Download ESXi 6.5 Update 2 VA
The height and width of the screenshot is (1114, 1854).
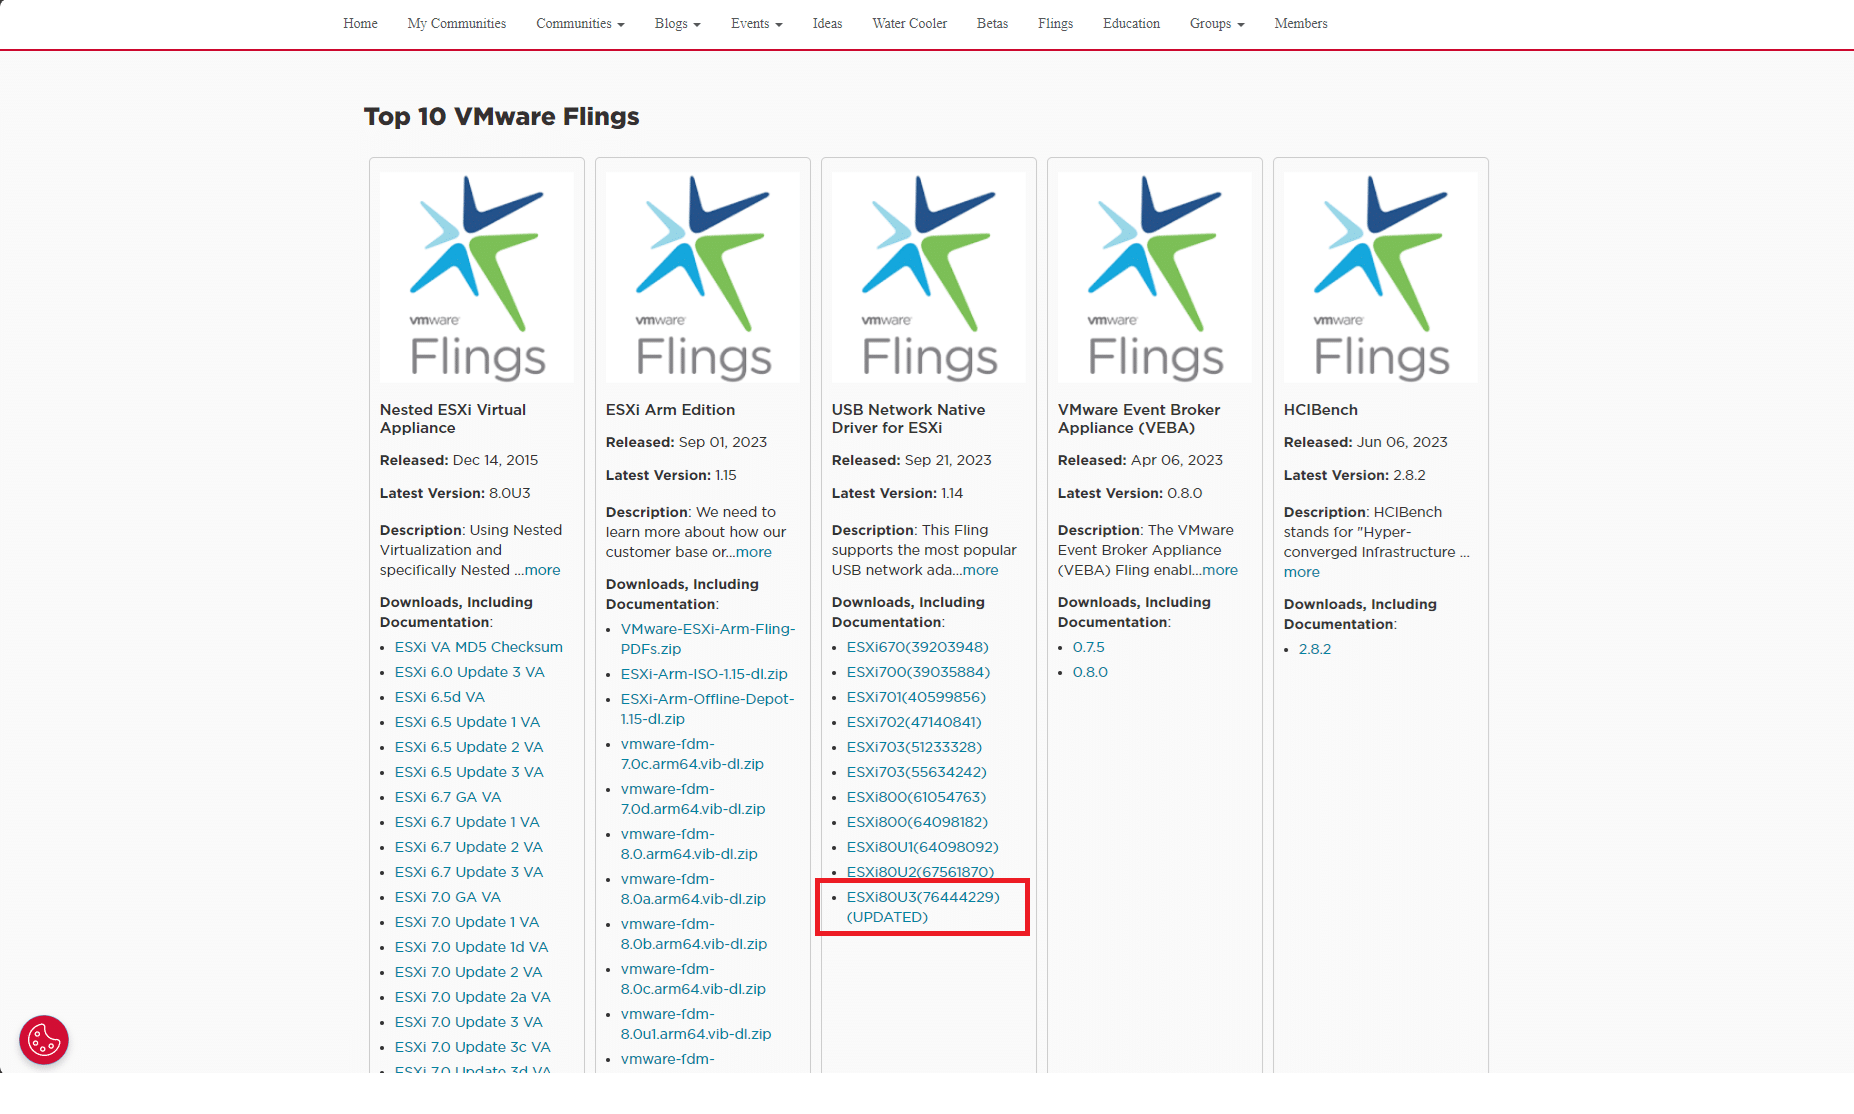pos(469,747)
